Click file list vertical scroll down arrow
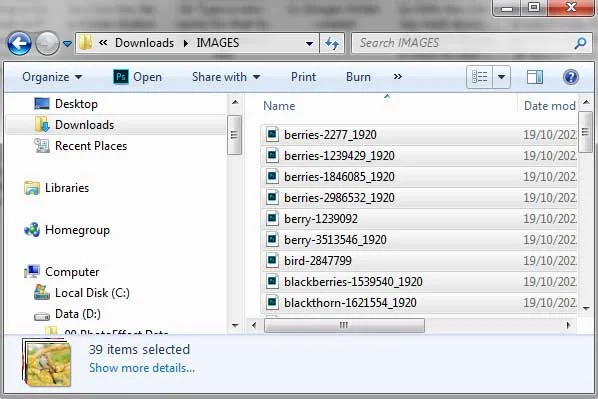Viewport: 598px width, 399px height. click(586, 308)
